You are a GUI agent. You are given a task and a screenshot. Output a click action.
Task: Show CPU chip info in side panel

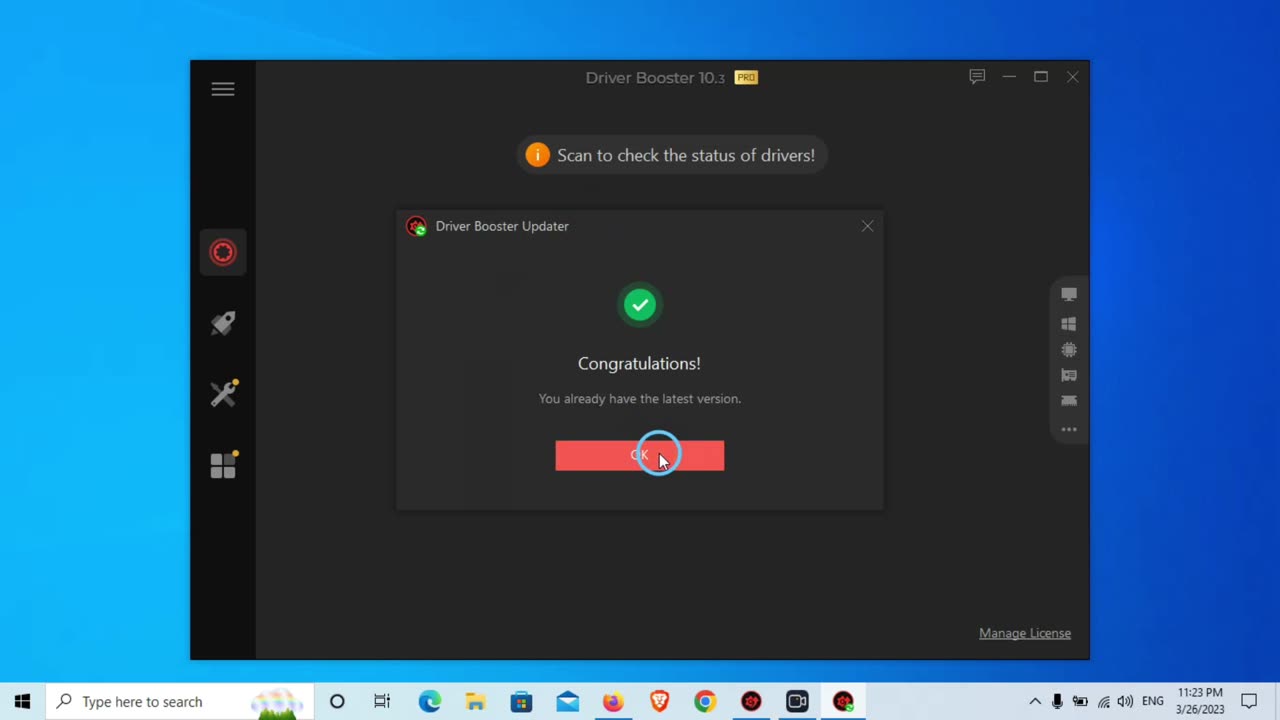pyautogui.click(x=1069, y=350)
